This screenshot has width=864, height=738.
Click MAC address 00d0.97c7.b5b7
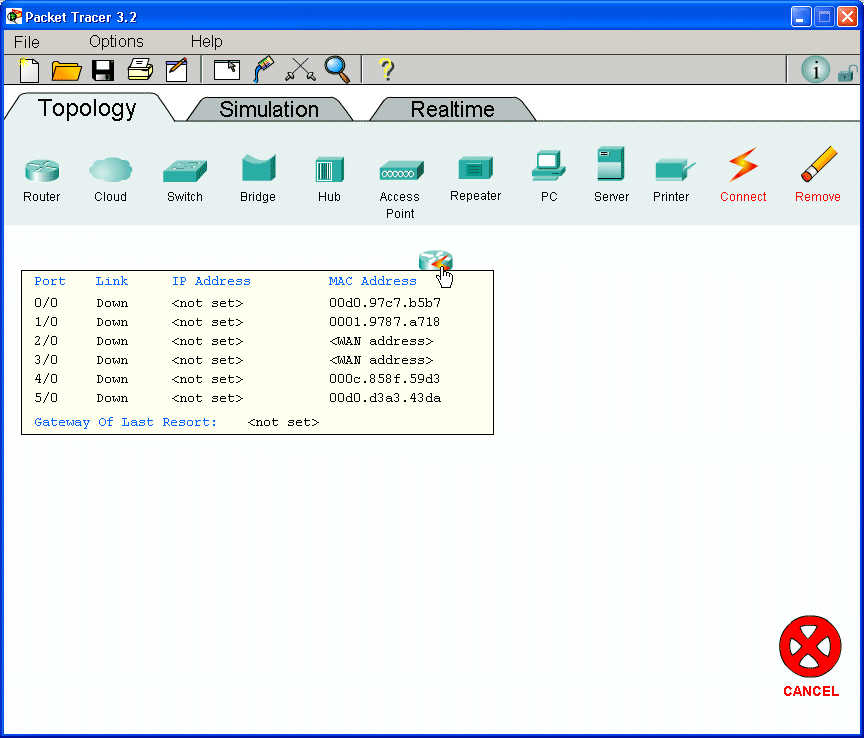tap(385, 303)
